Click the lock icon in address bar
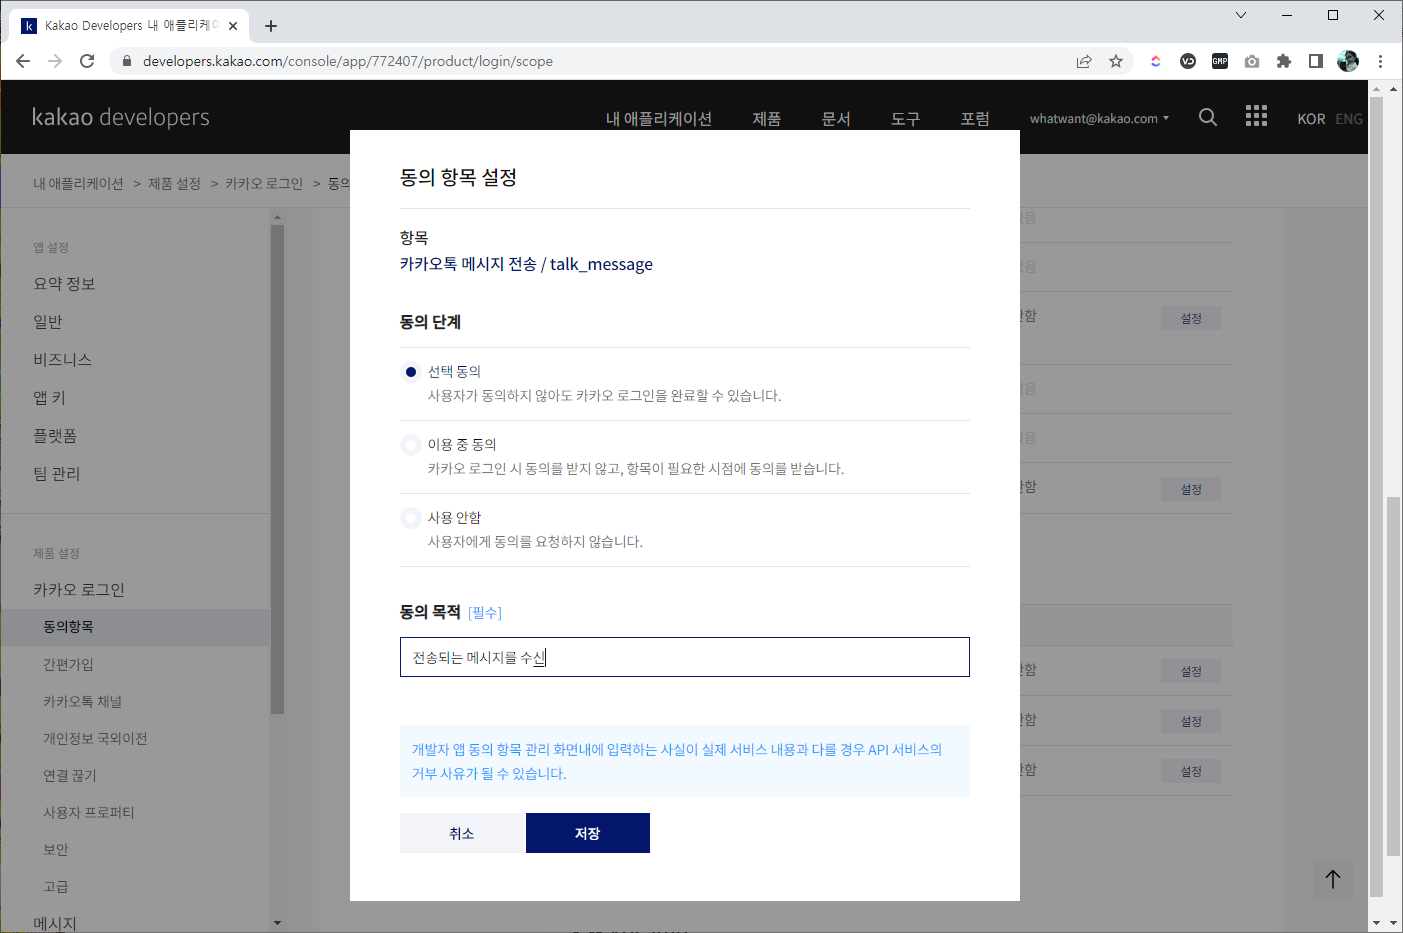 tap(127, 61)
